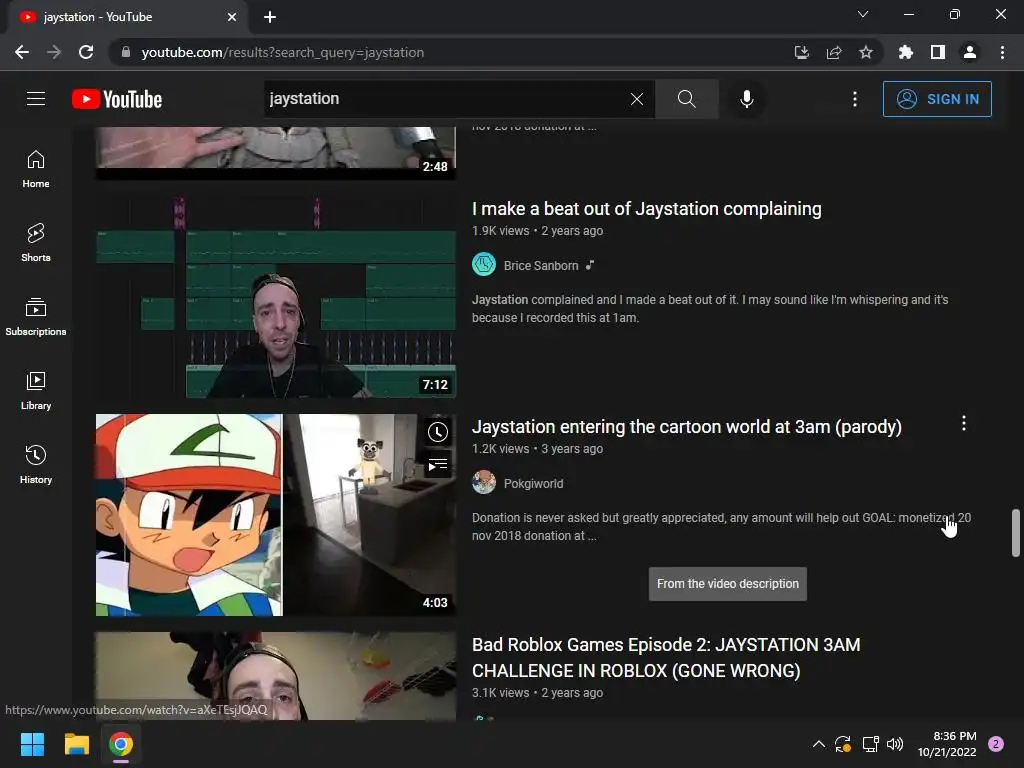Open Pokgiworld channel avatar
Image resolution: width=1024 pixels, height=768 pixels.
[484, 483]
